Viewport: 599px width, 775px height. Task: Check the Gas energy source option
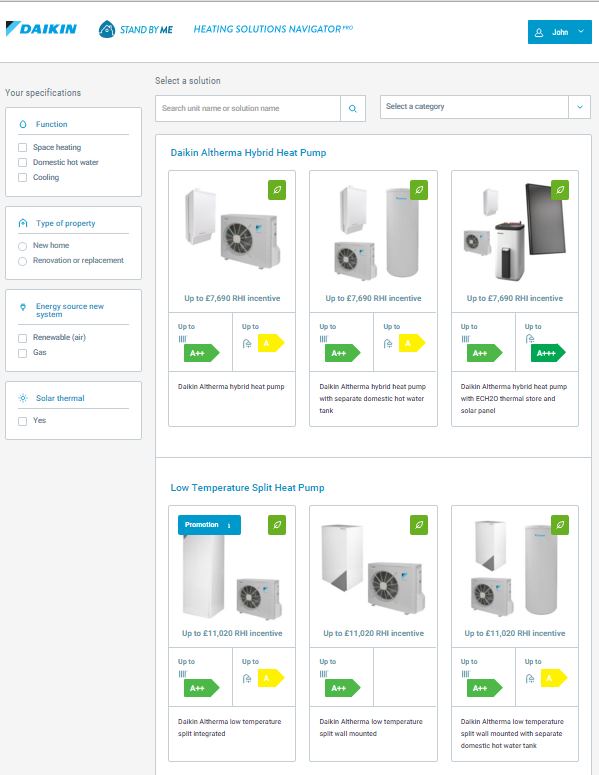pyautogui.click(x=22, y=353)
